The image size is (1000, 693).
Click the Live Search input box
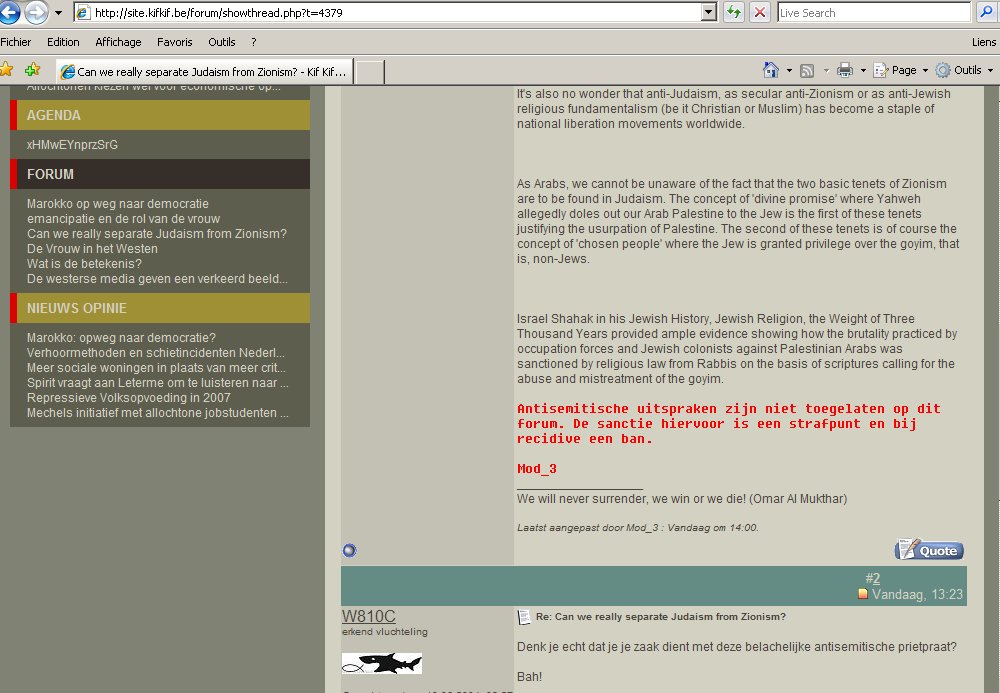(874, 13)
